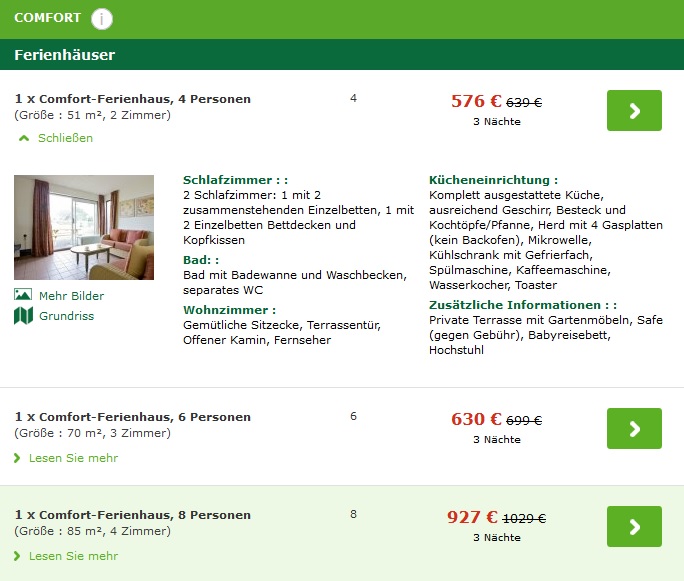Click the 630 € price

point(476,419)
